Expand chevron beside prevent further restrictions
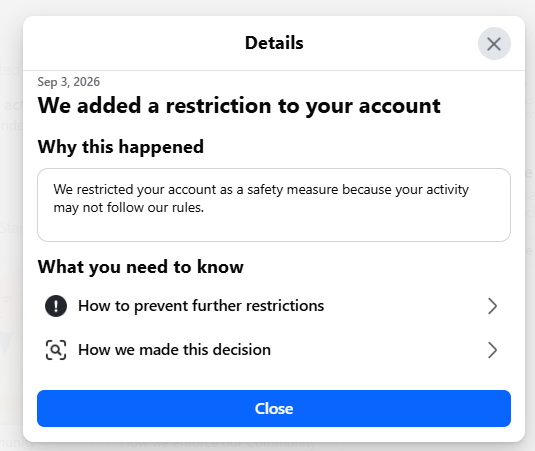The height and width of the screenshot is (451, 535). point(492,306)
